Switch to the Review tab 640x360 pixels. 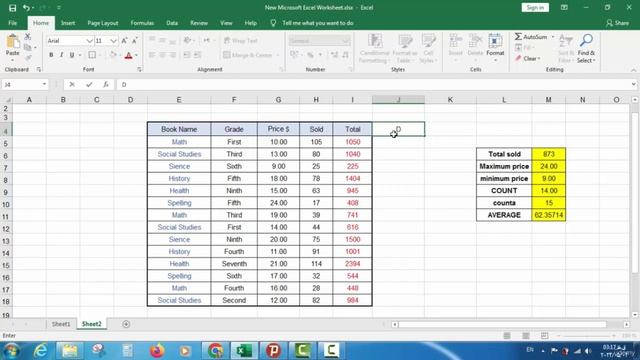(x=199, y=23)
